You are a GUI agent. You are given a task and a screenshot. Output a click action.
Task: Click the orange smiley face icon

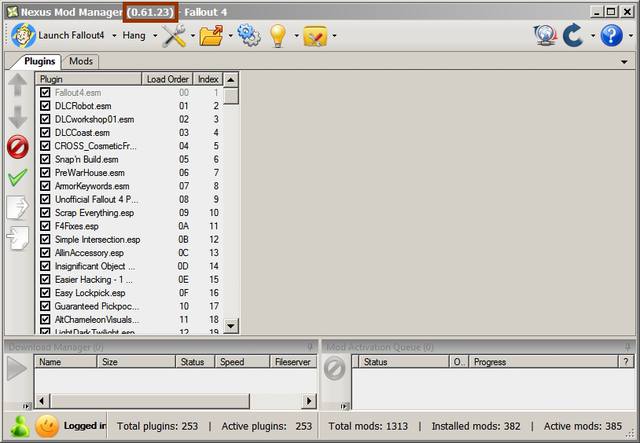tap(47, 426)
